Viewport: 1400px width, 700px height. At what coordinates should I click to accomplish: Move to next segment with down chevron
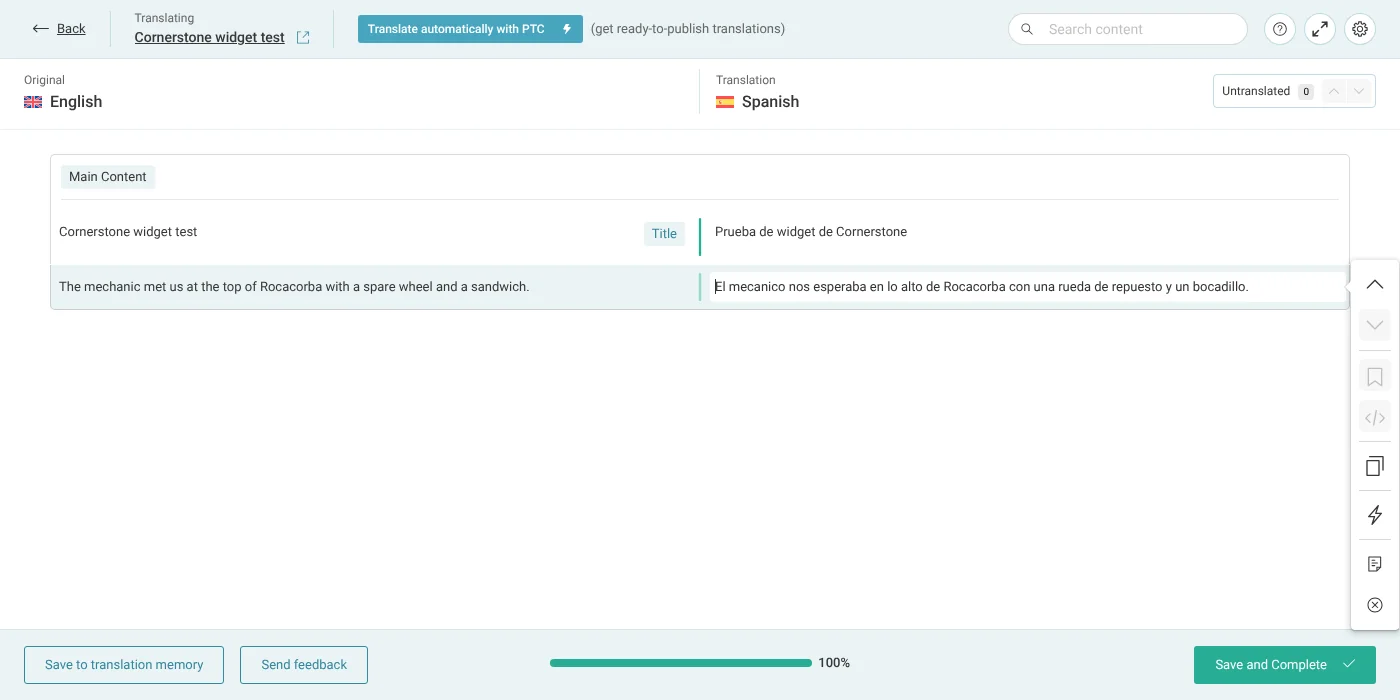coord(1375,325)
